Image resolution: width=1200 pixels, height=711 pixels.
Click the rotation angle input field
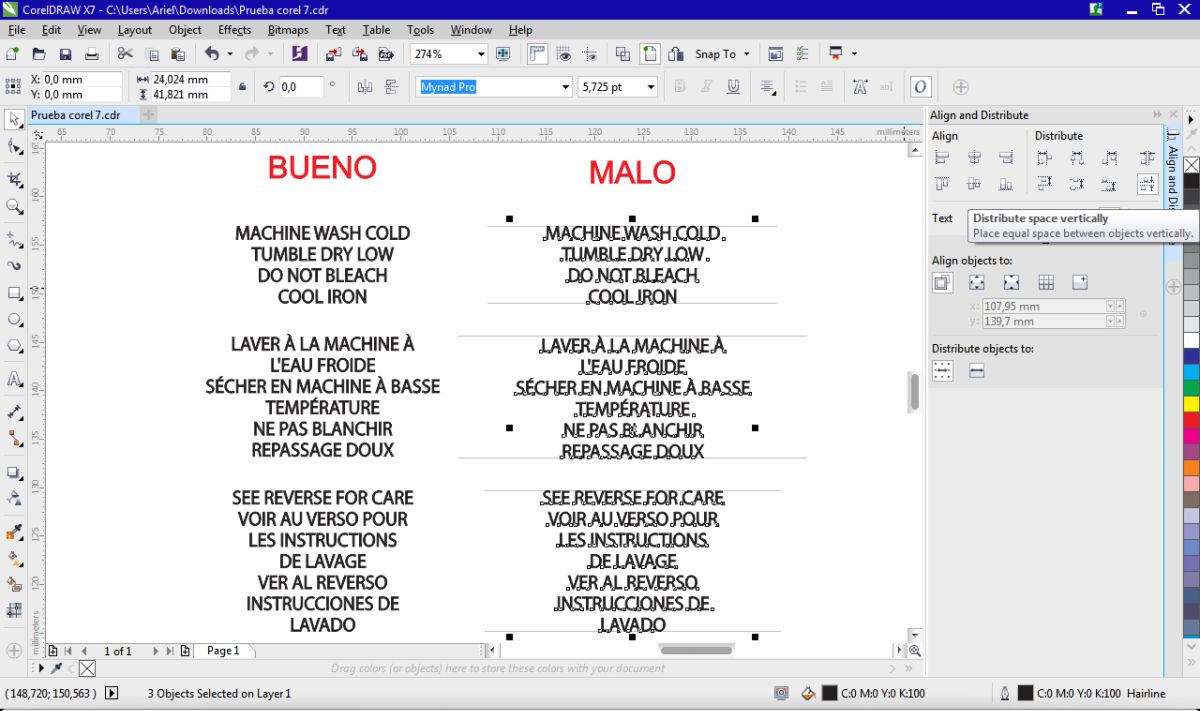click(301, 88)
